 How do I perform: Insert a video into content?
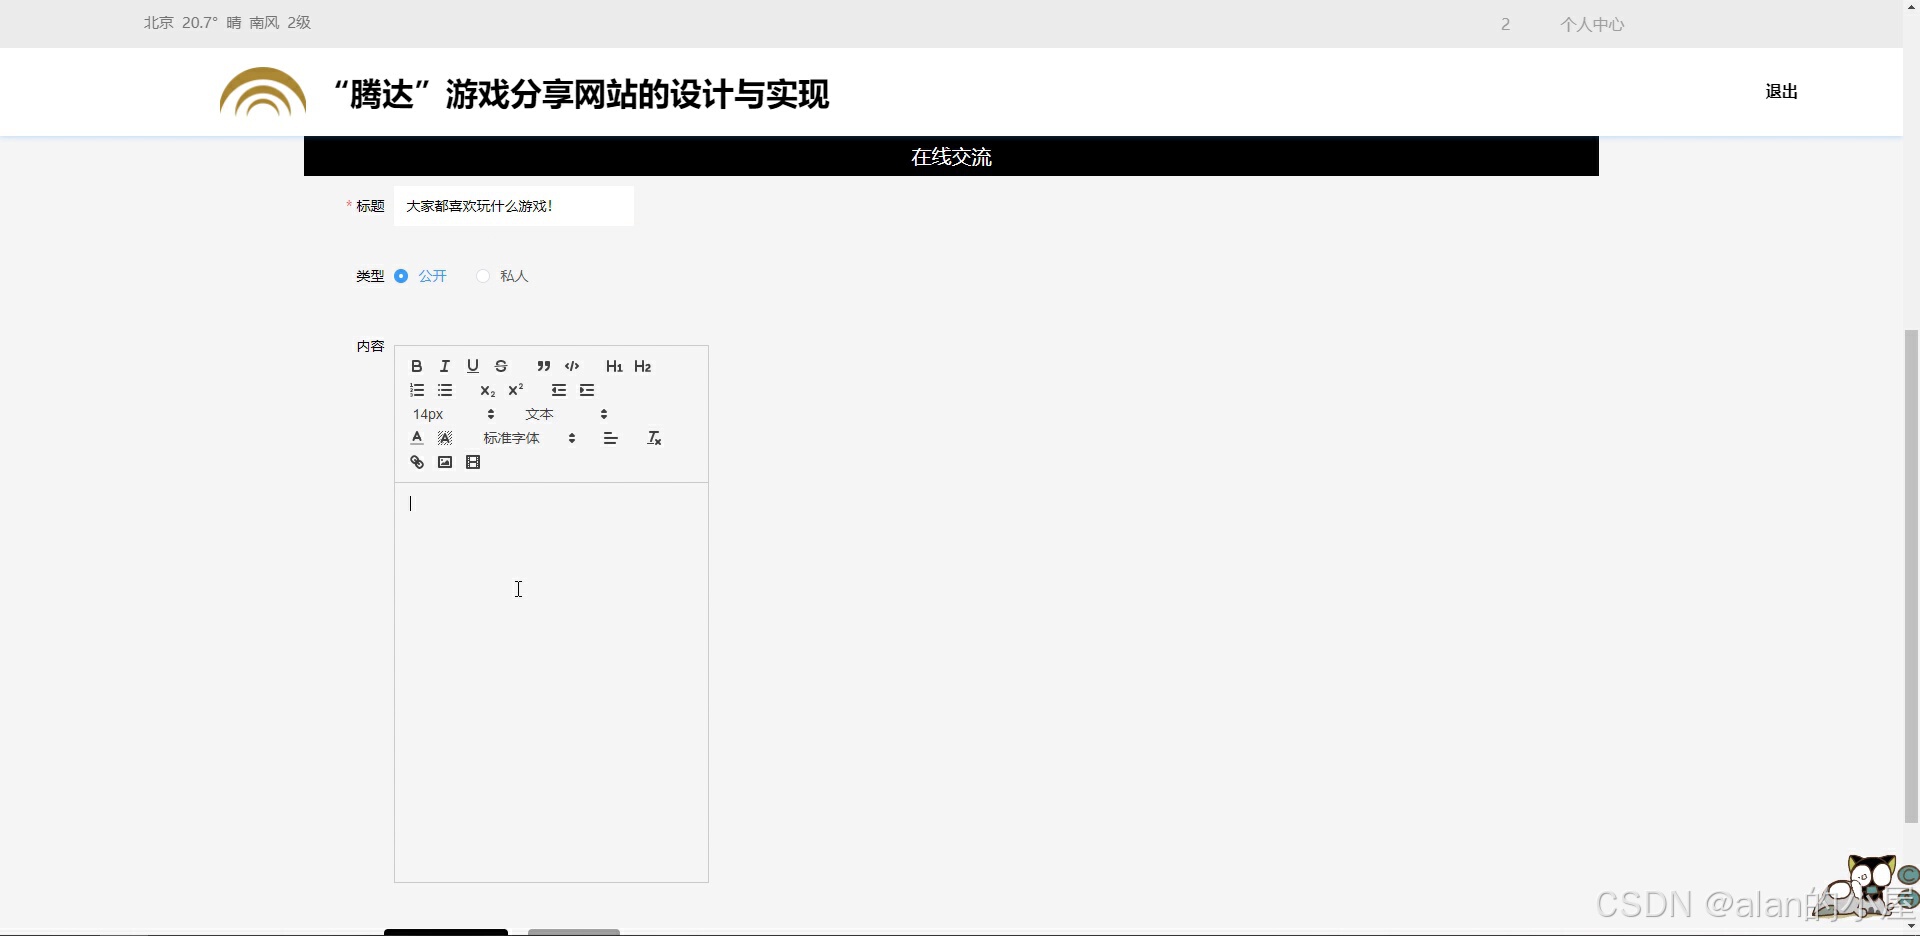(x=473, y=462)
